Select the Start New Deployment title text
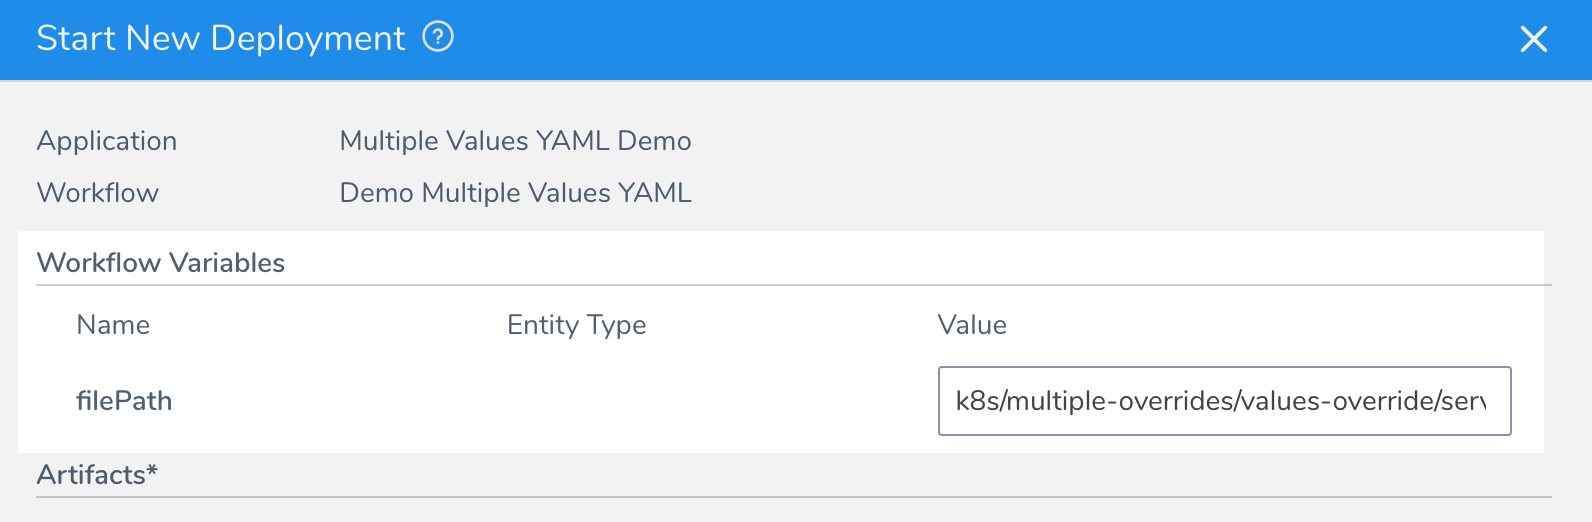The height and width of the screenshot is (522, 1592). pos(221,38)
